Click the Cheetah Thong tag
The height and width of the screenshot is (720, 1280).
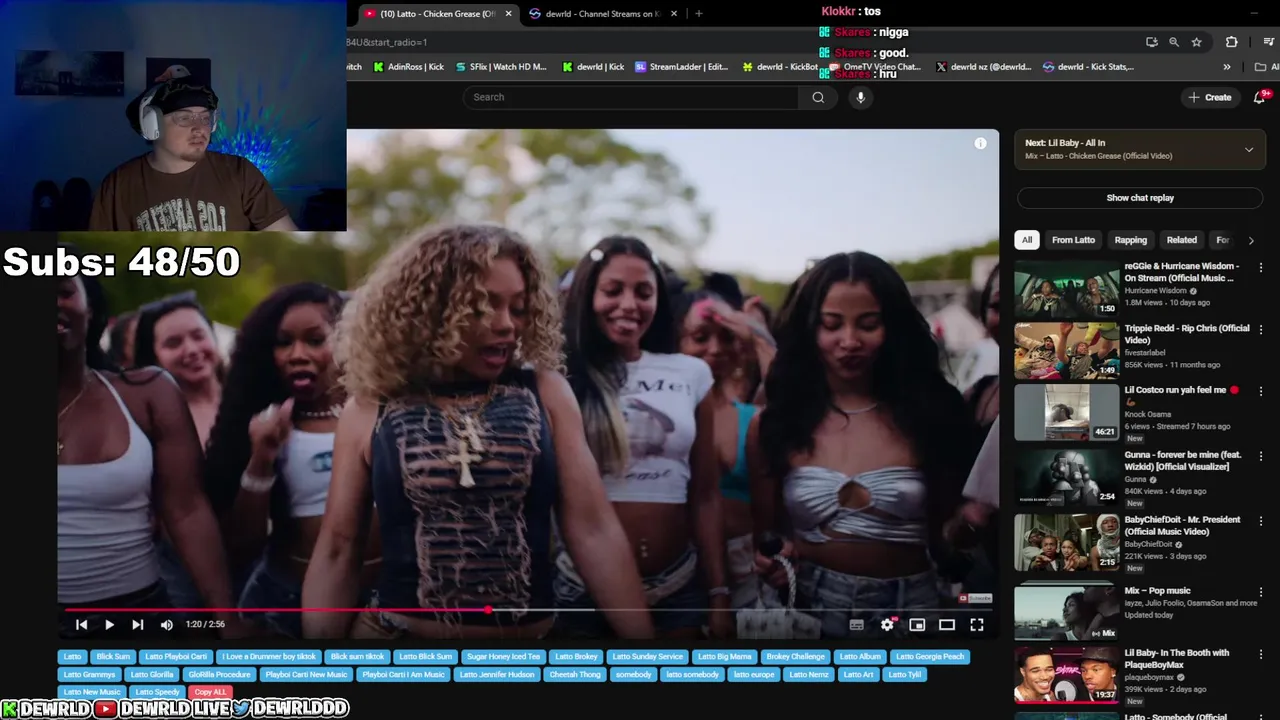click(575, 675)
